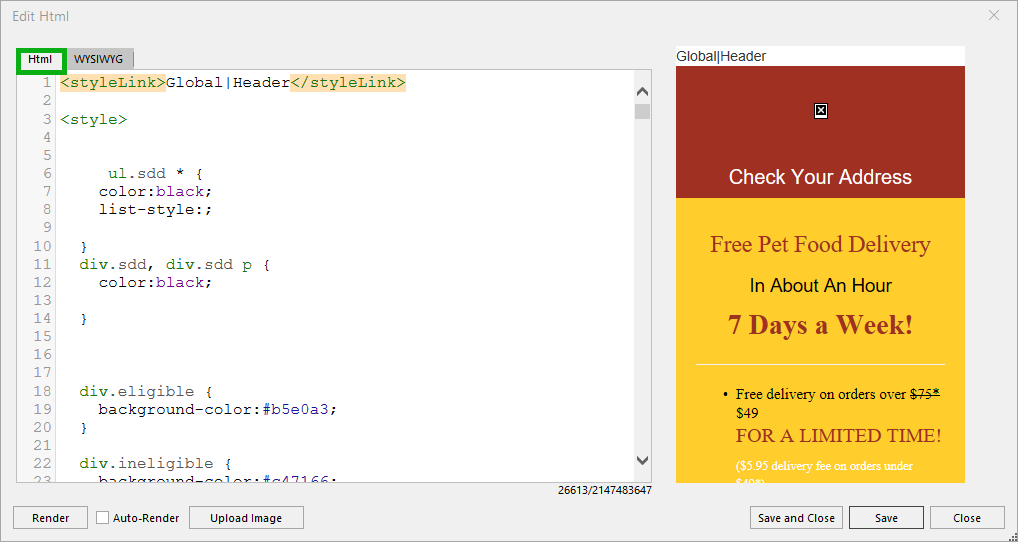1018x542 pixels.
Task: Click 'Free delivery on orders over' bullet
Action: (821, 394)
